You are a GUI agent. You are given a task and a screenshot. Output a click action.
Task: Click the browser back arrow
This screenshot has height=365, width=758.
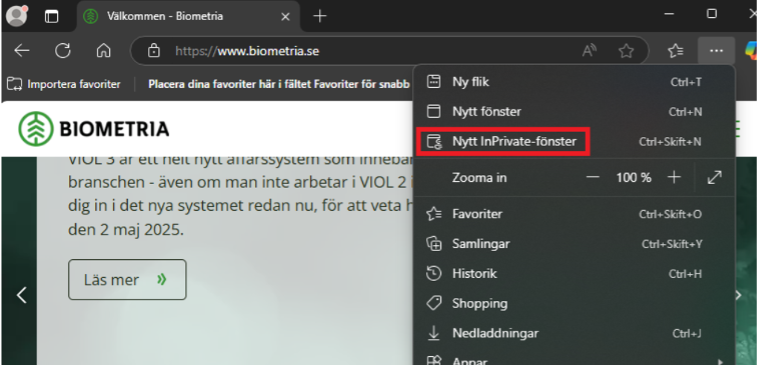(22, 50)
